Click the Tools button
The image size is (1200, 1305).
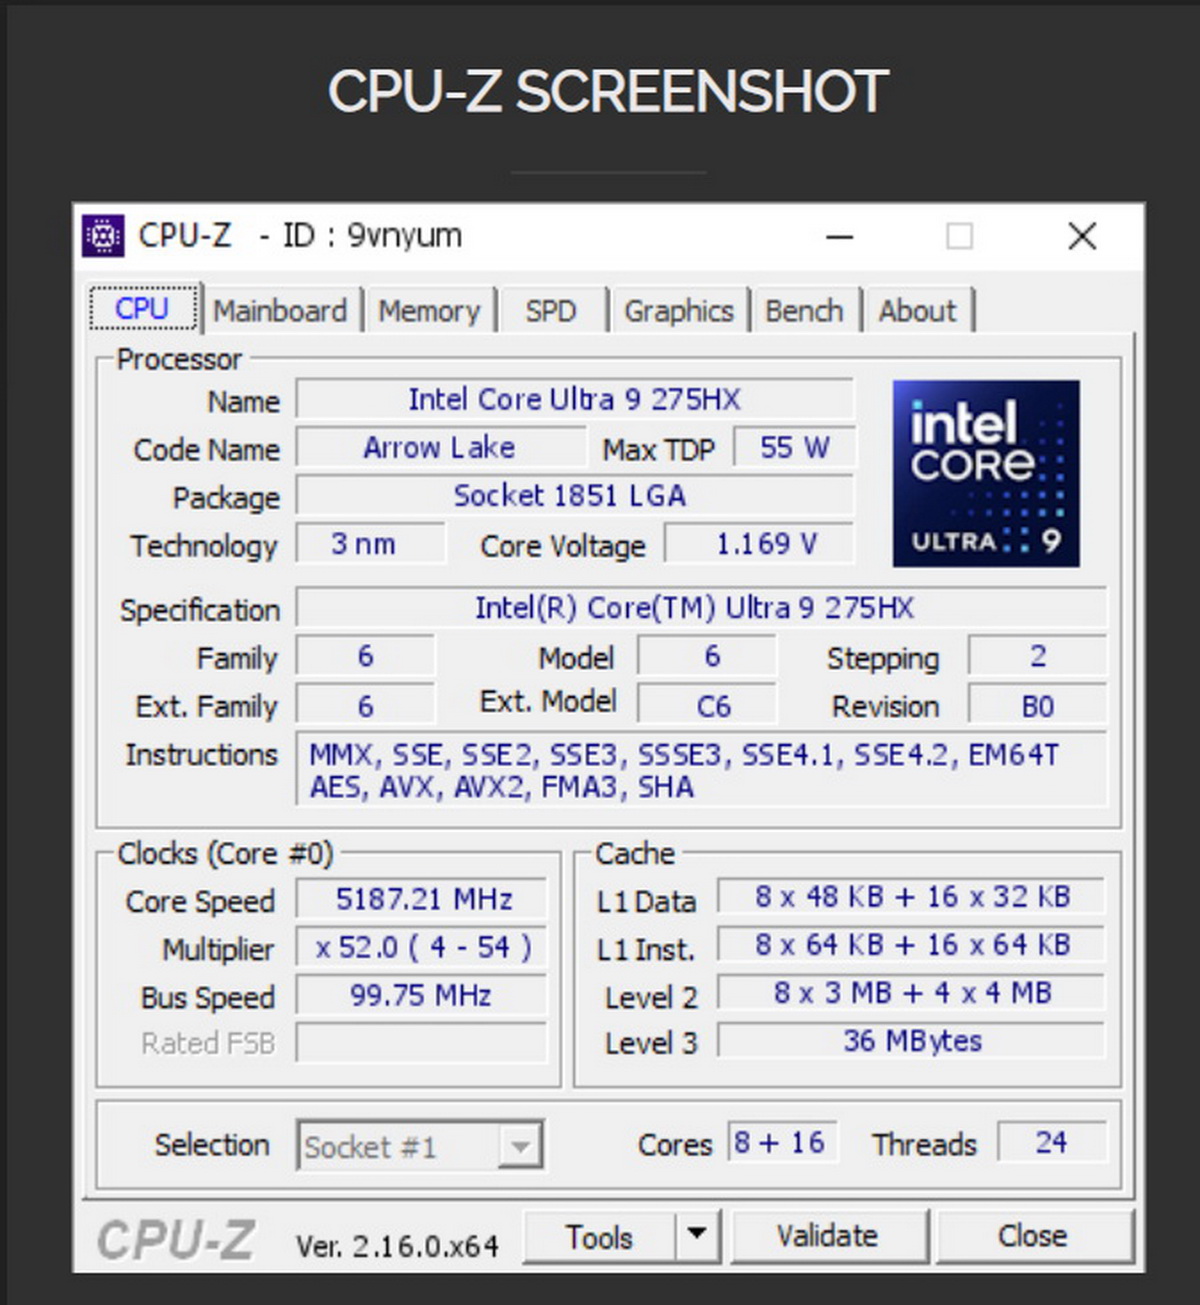click(599, 1237)
